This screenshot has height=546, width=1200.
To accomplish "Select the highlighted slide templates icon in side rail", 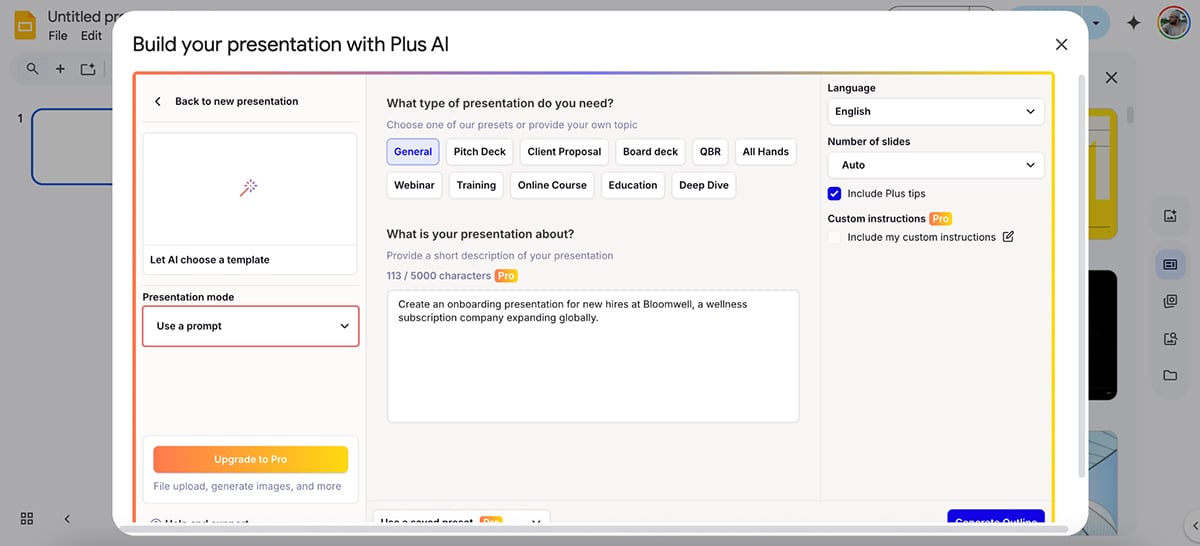I will pos(1170,265).
